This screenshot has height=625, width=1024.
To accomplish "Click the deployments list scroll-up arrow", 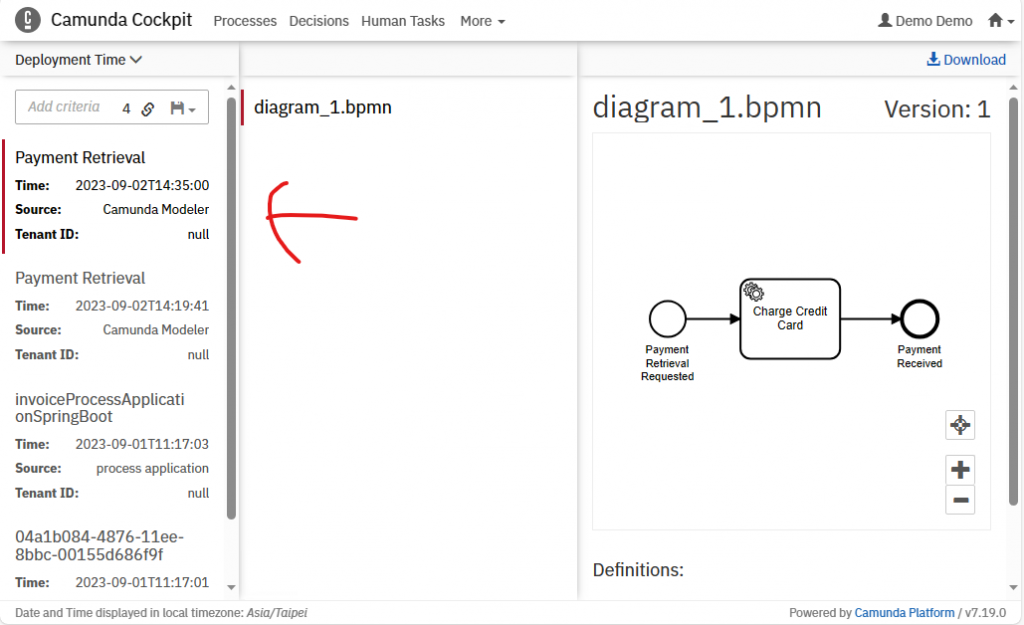I will coord(231,87).
